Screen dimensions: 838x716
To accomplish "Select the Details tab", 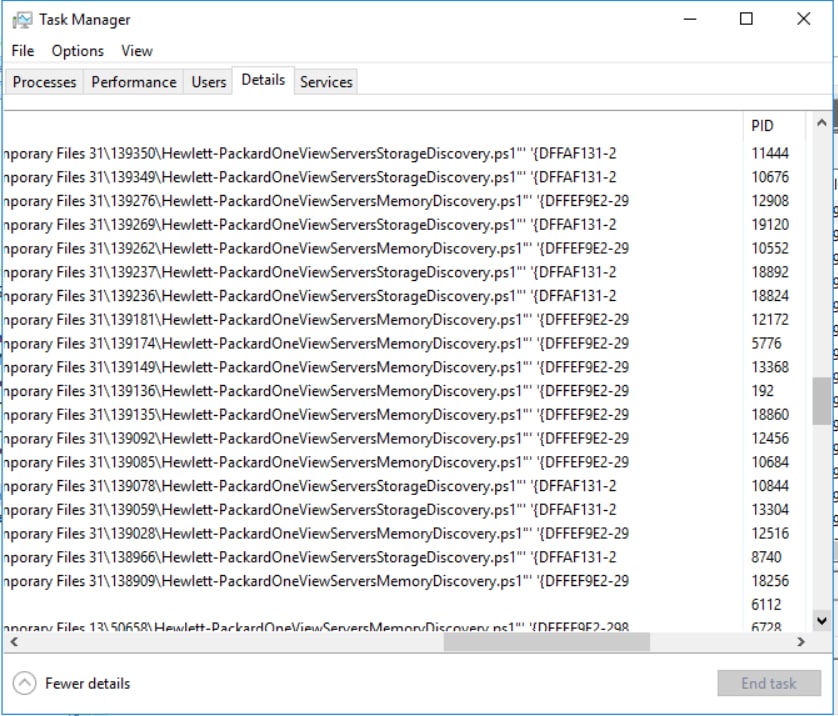I will coord(263,80).
